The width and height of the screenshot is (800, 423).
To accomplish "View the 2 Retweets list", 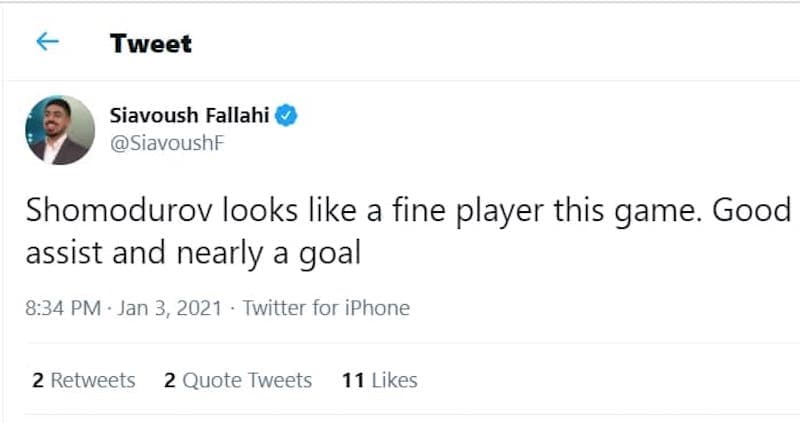I will click(84, 381).
